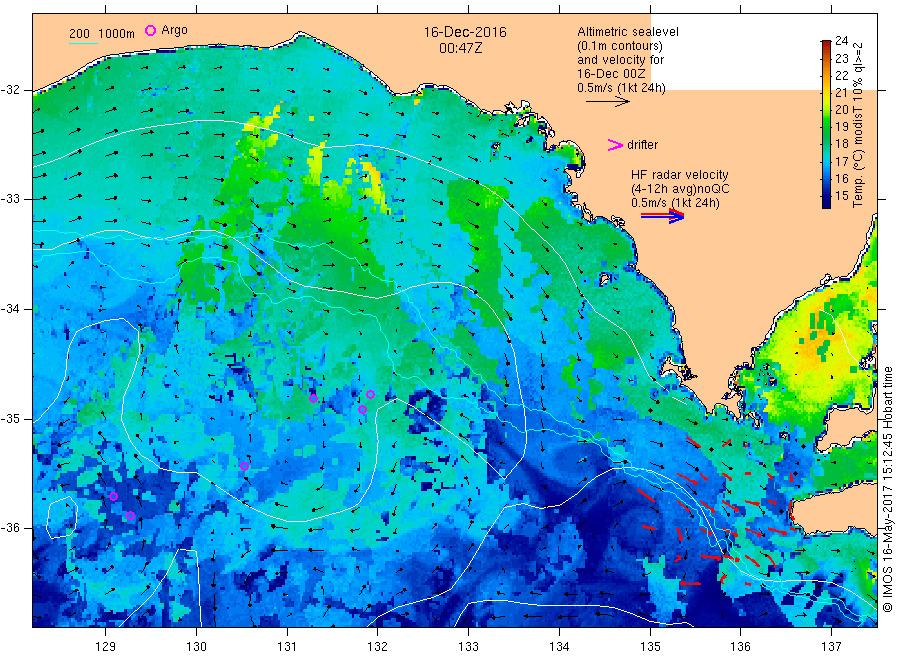Click the "24" color bar tick label
900x660 pixels.
pyautogui.click(x=841, y=41)
